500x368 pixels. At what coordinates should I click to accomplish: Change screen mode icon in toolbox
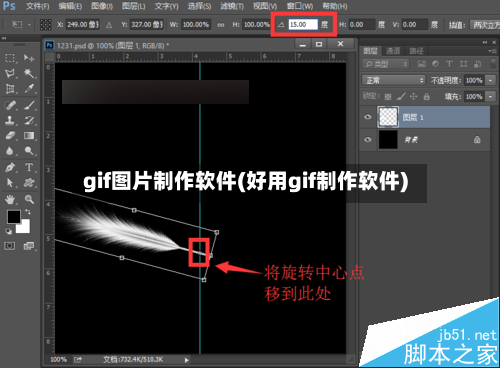point(29,246)
